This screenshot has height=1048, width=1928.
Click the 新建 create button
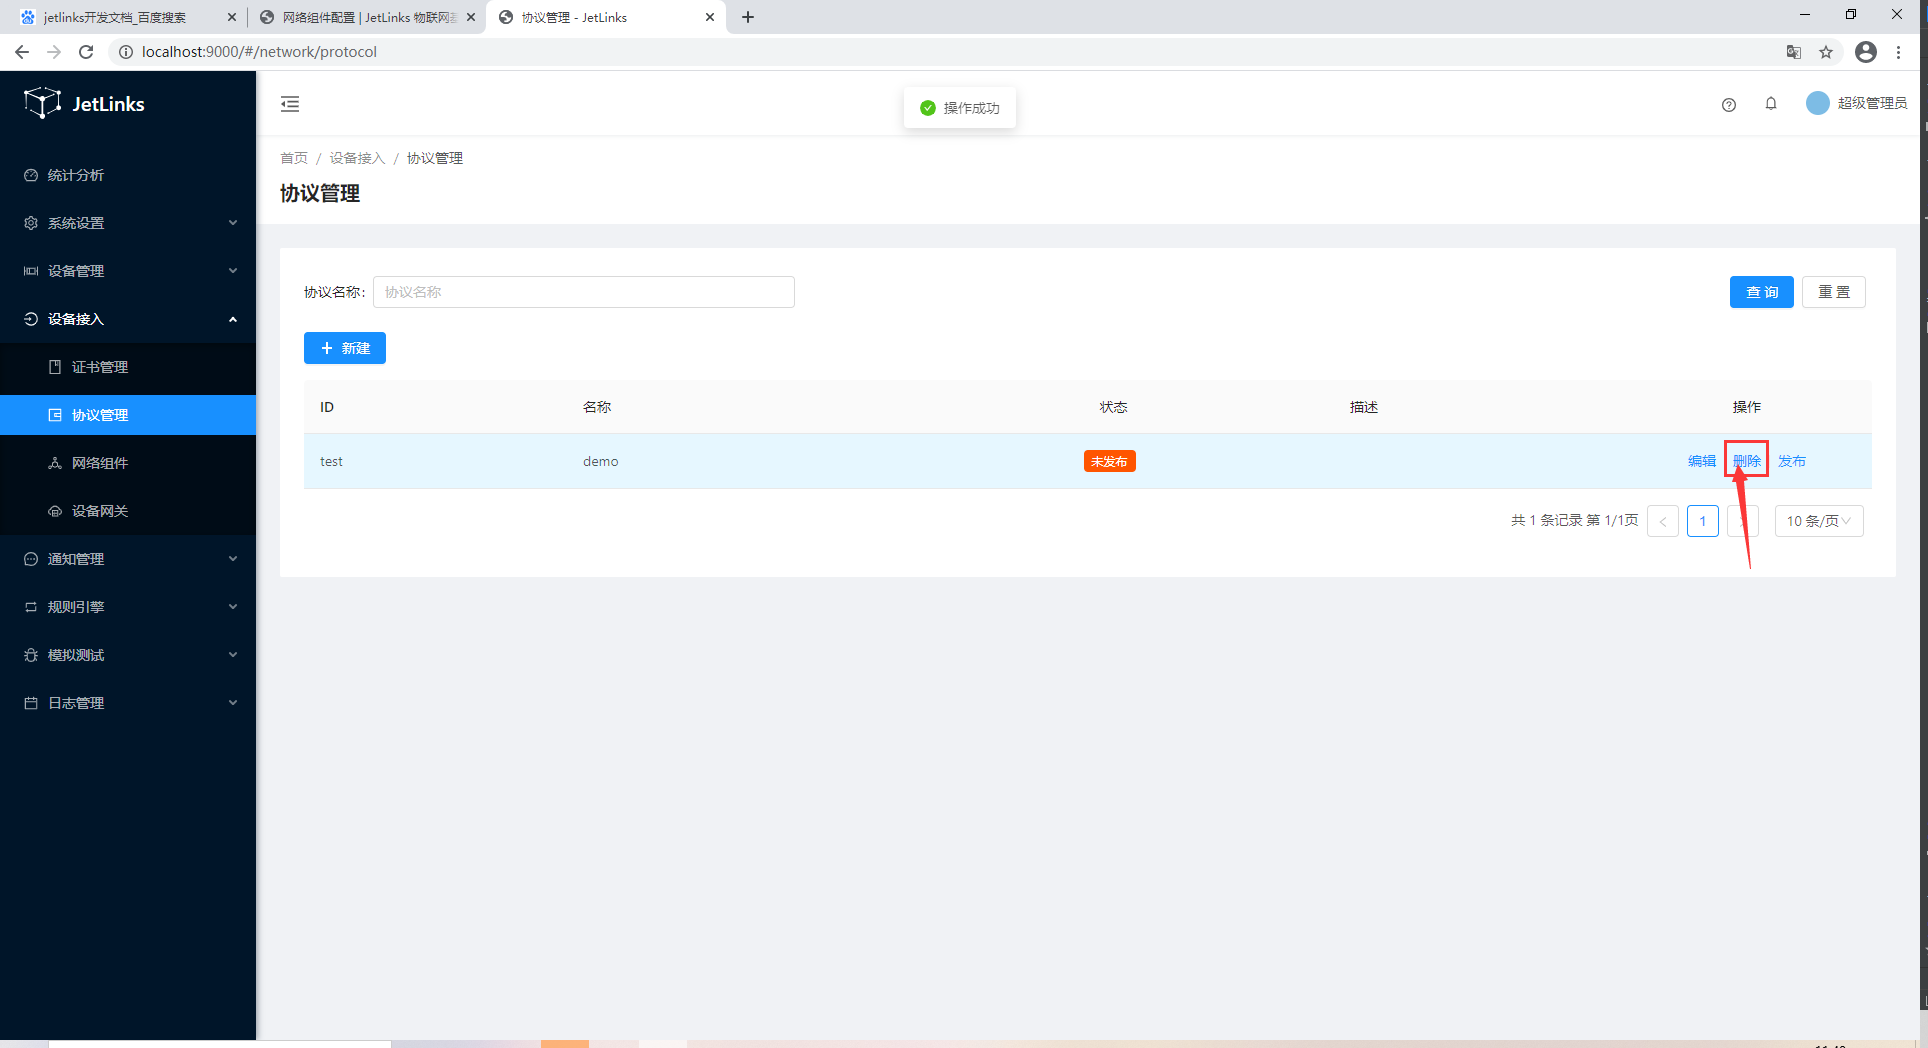click(345, 348)
